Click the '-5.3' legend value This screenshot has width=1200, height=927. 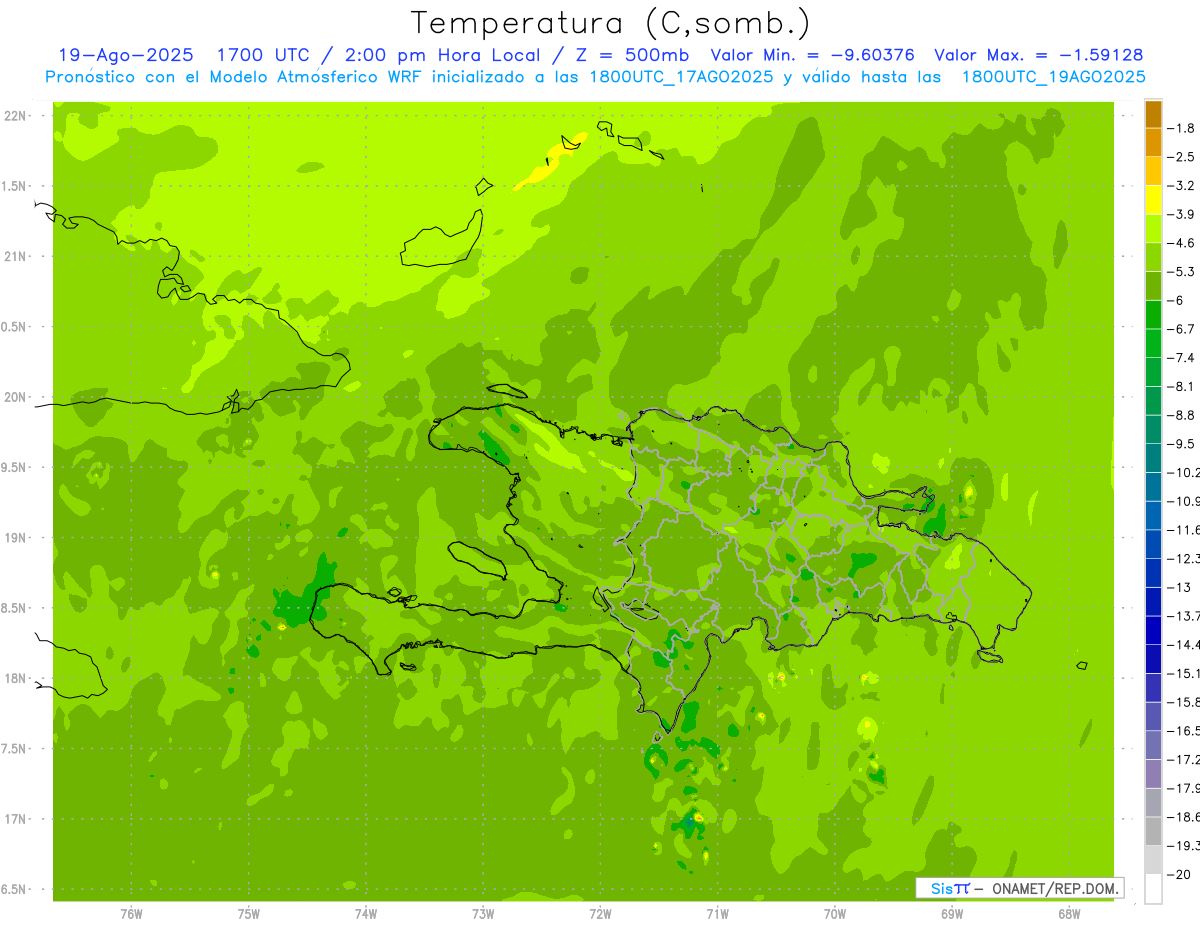1181,271
